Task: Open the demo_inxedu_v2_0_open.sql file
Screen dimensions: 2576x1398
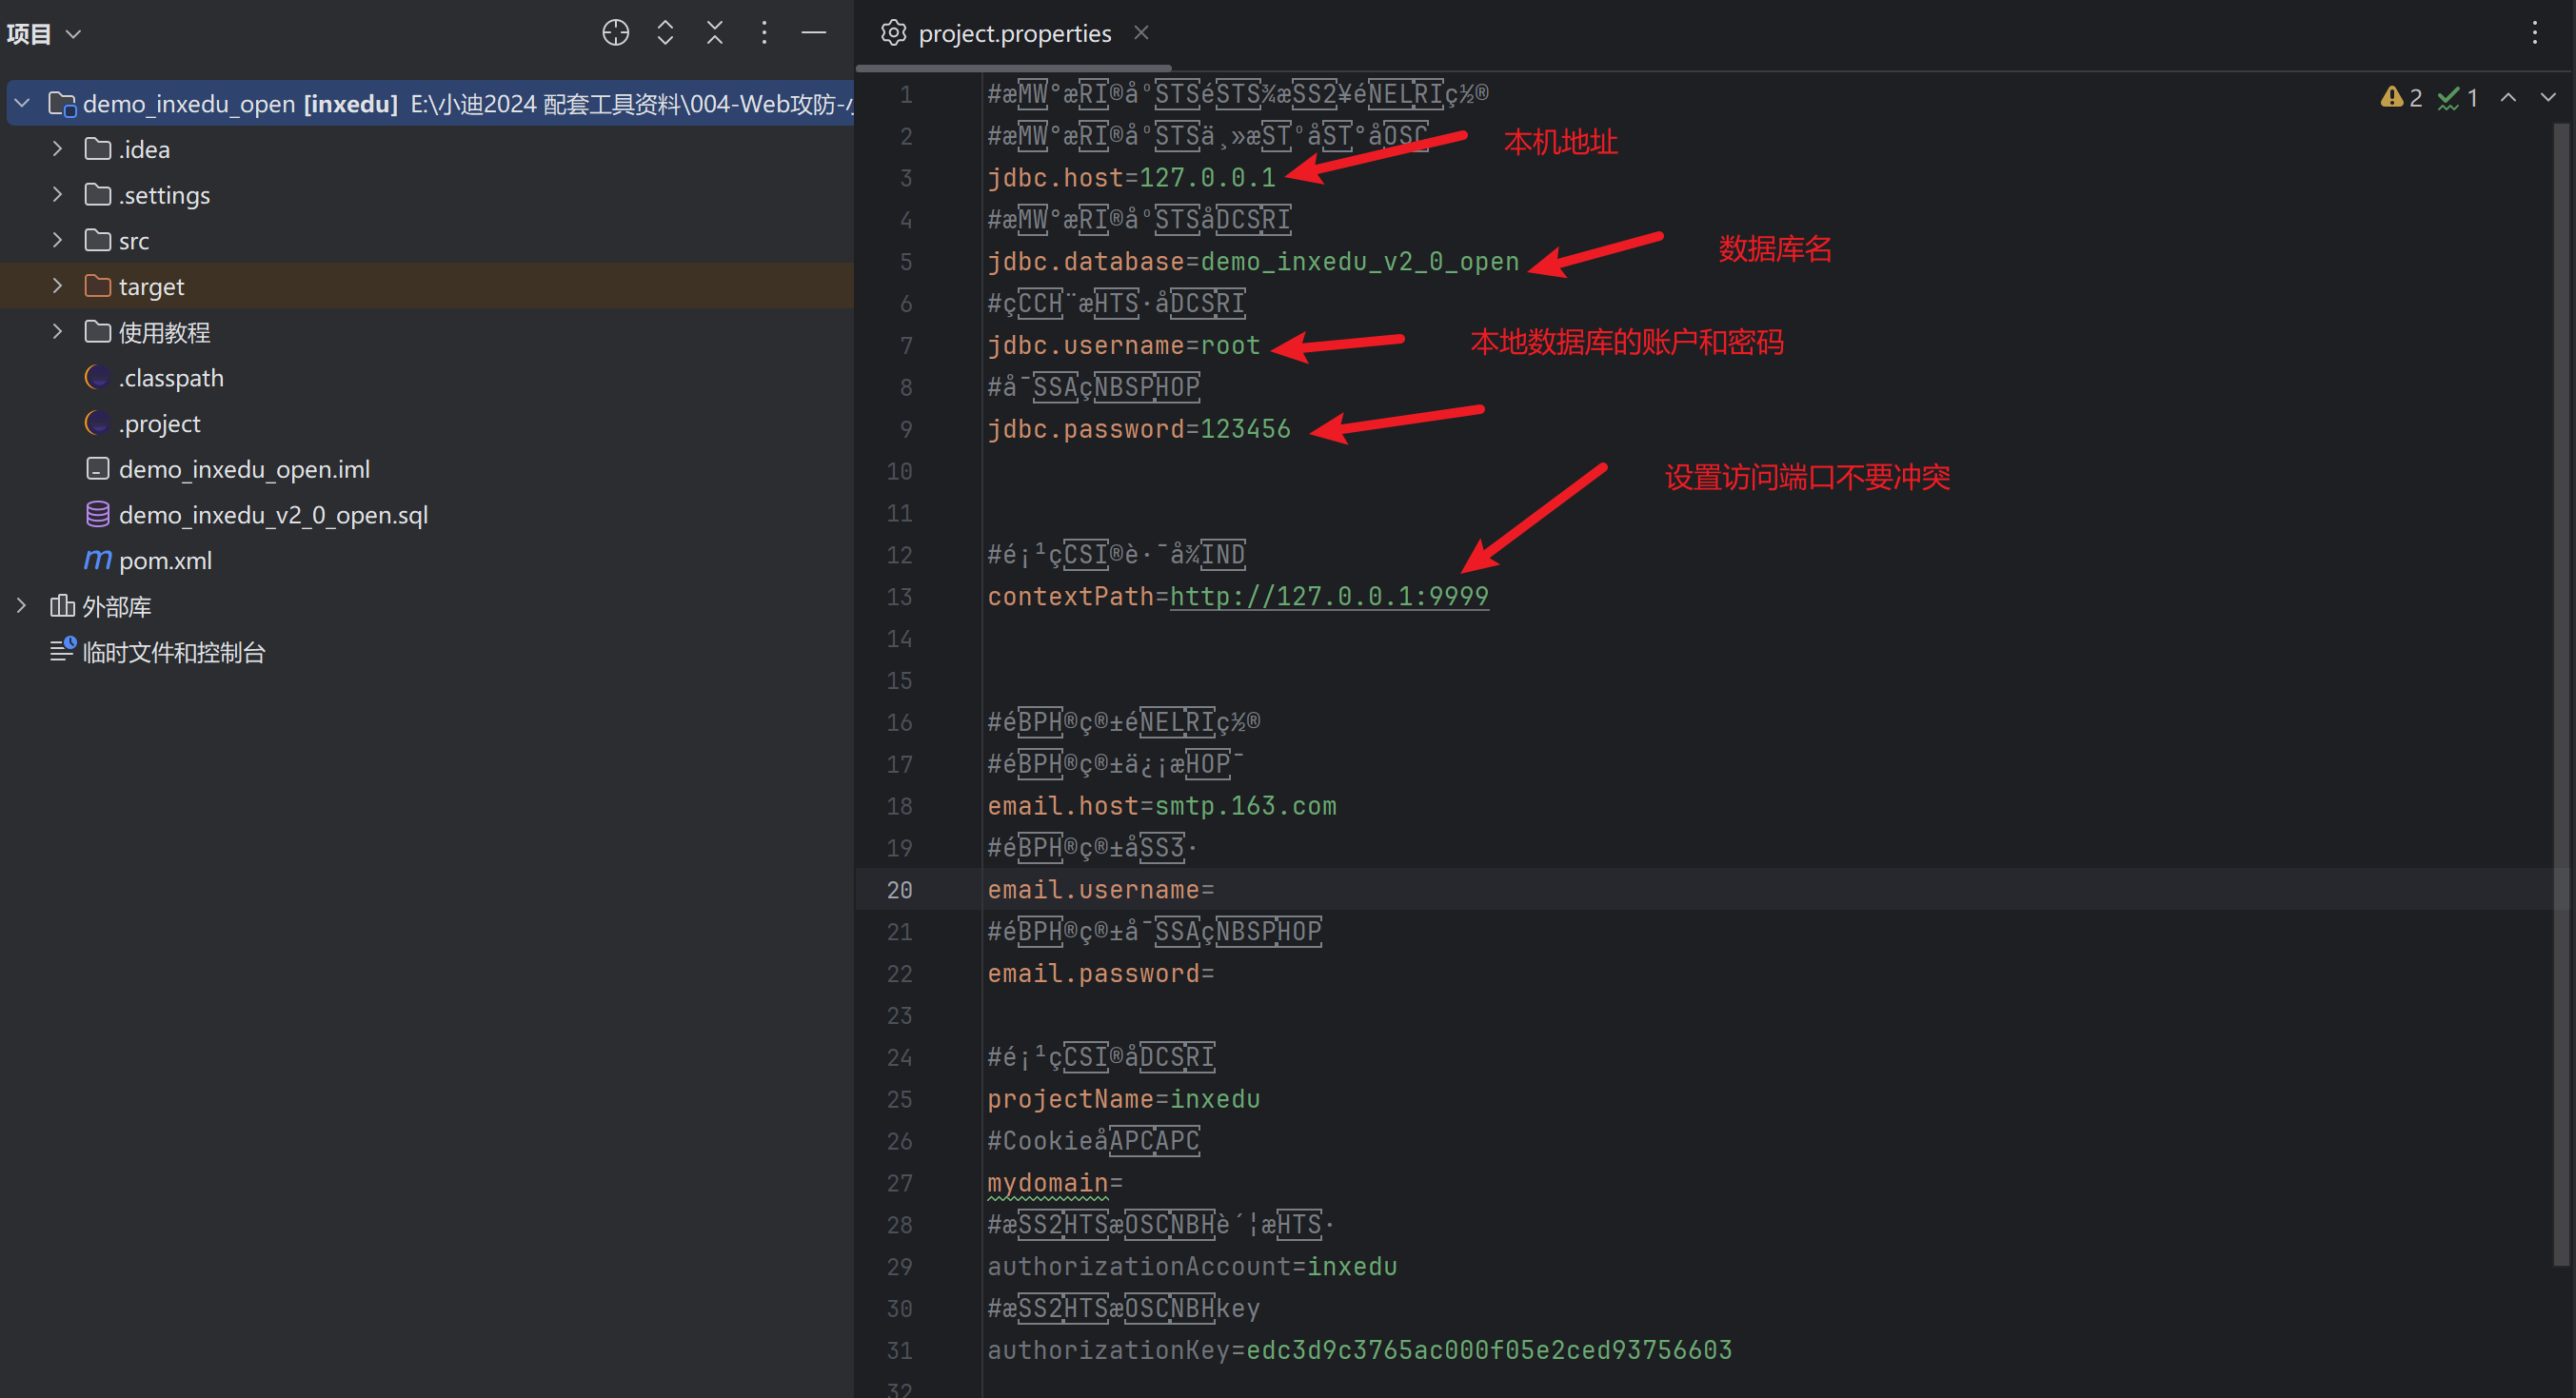Action: pos(272,515)
